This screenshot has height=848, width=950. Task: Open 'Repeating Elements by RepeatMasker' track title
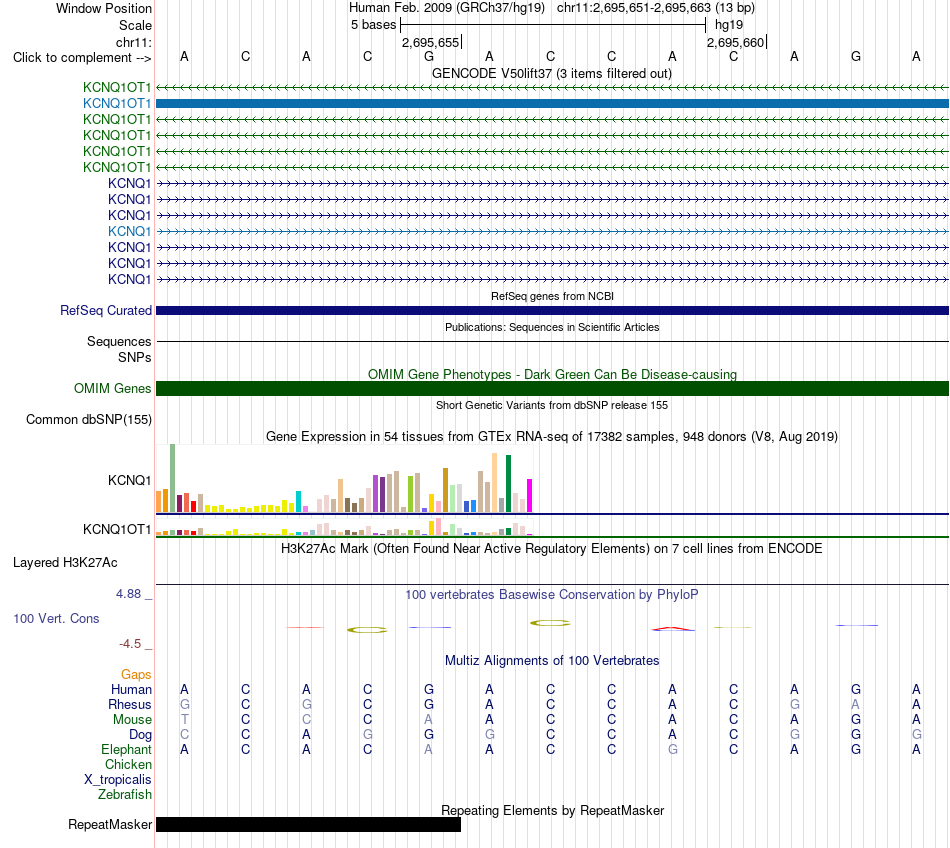(552, 810)
